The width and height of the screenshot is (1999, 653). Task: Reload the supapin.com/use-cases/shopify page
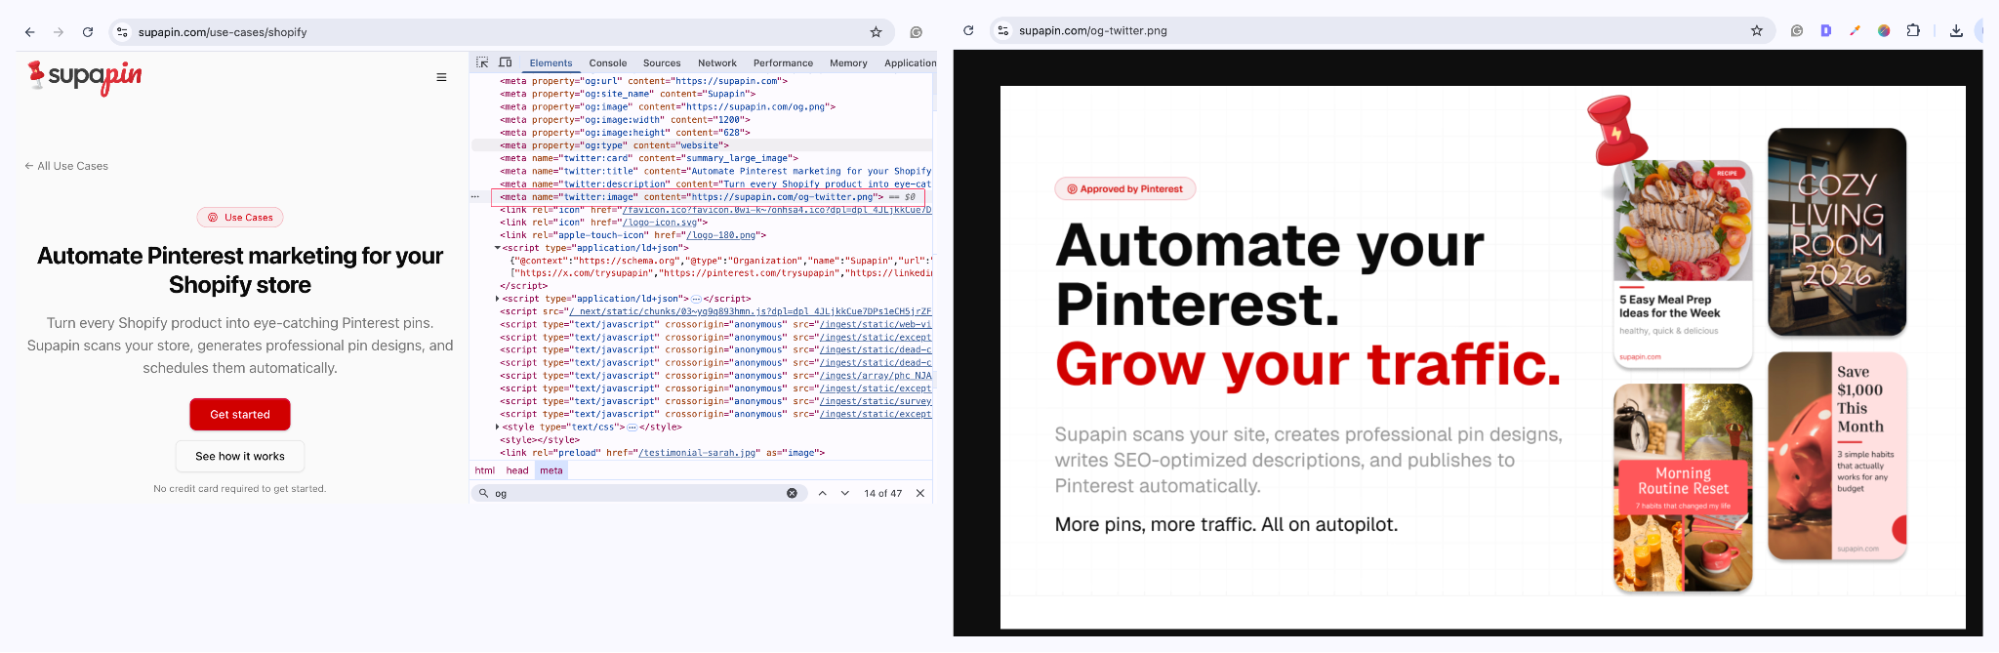pyautogui.click(x=88, y=32)
